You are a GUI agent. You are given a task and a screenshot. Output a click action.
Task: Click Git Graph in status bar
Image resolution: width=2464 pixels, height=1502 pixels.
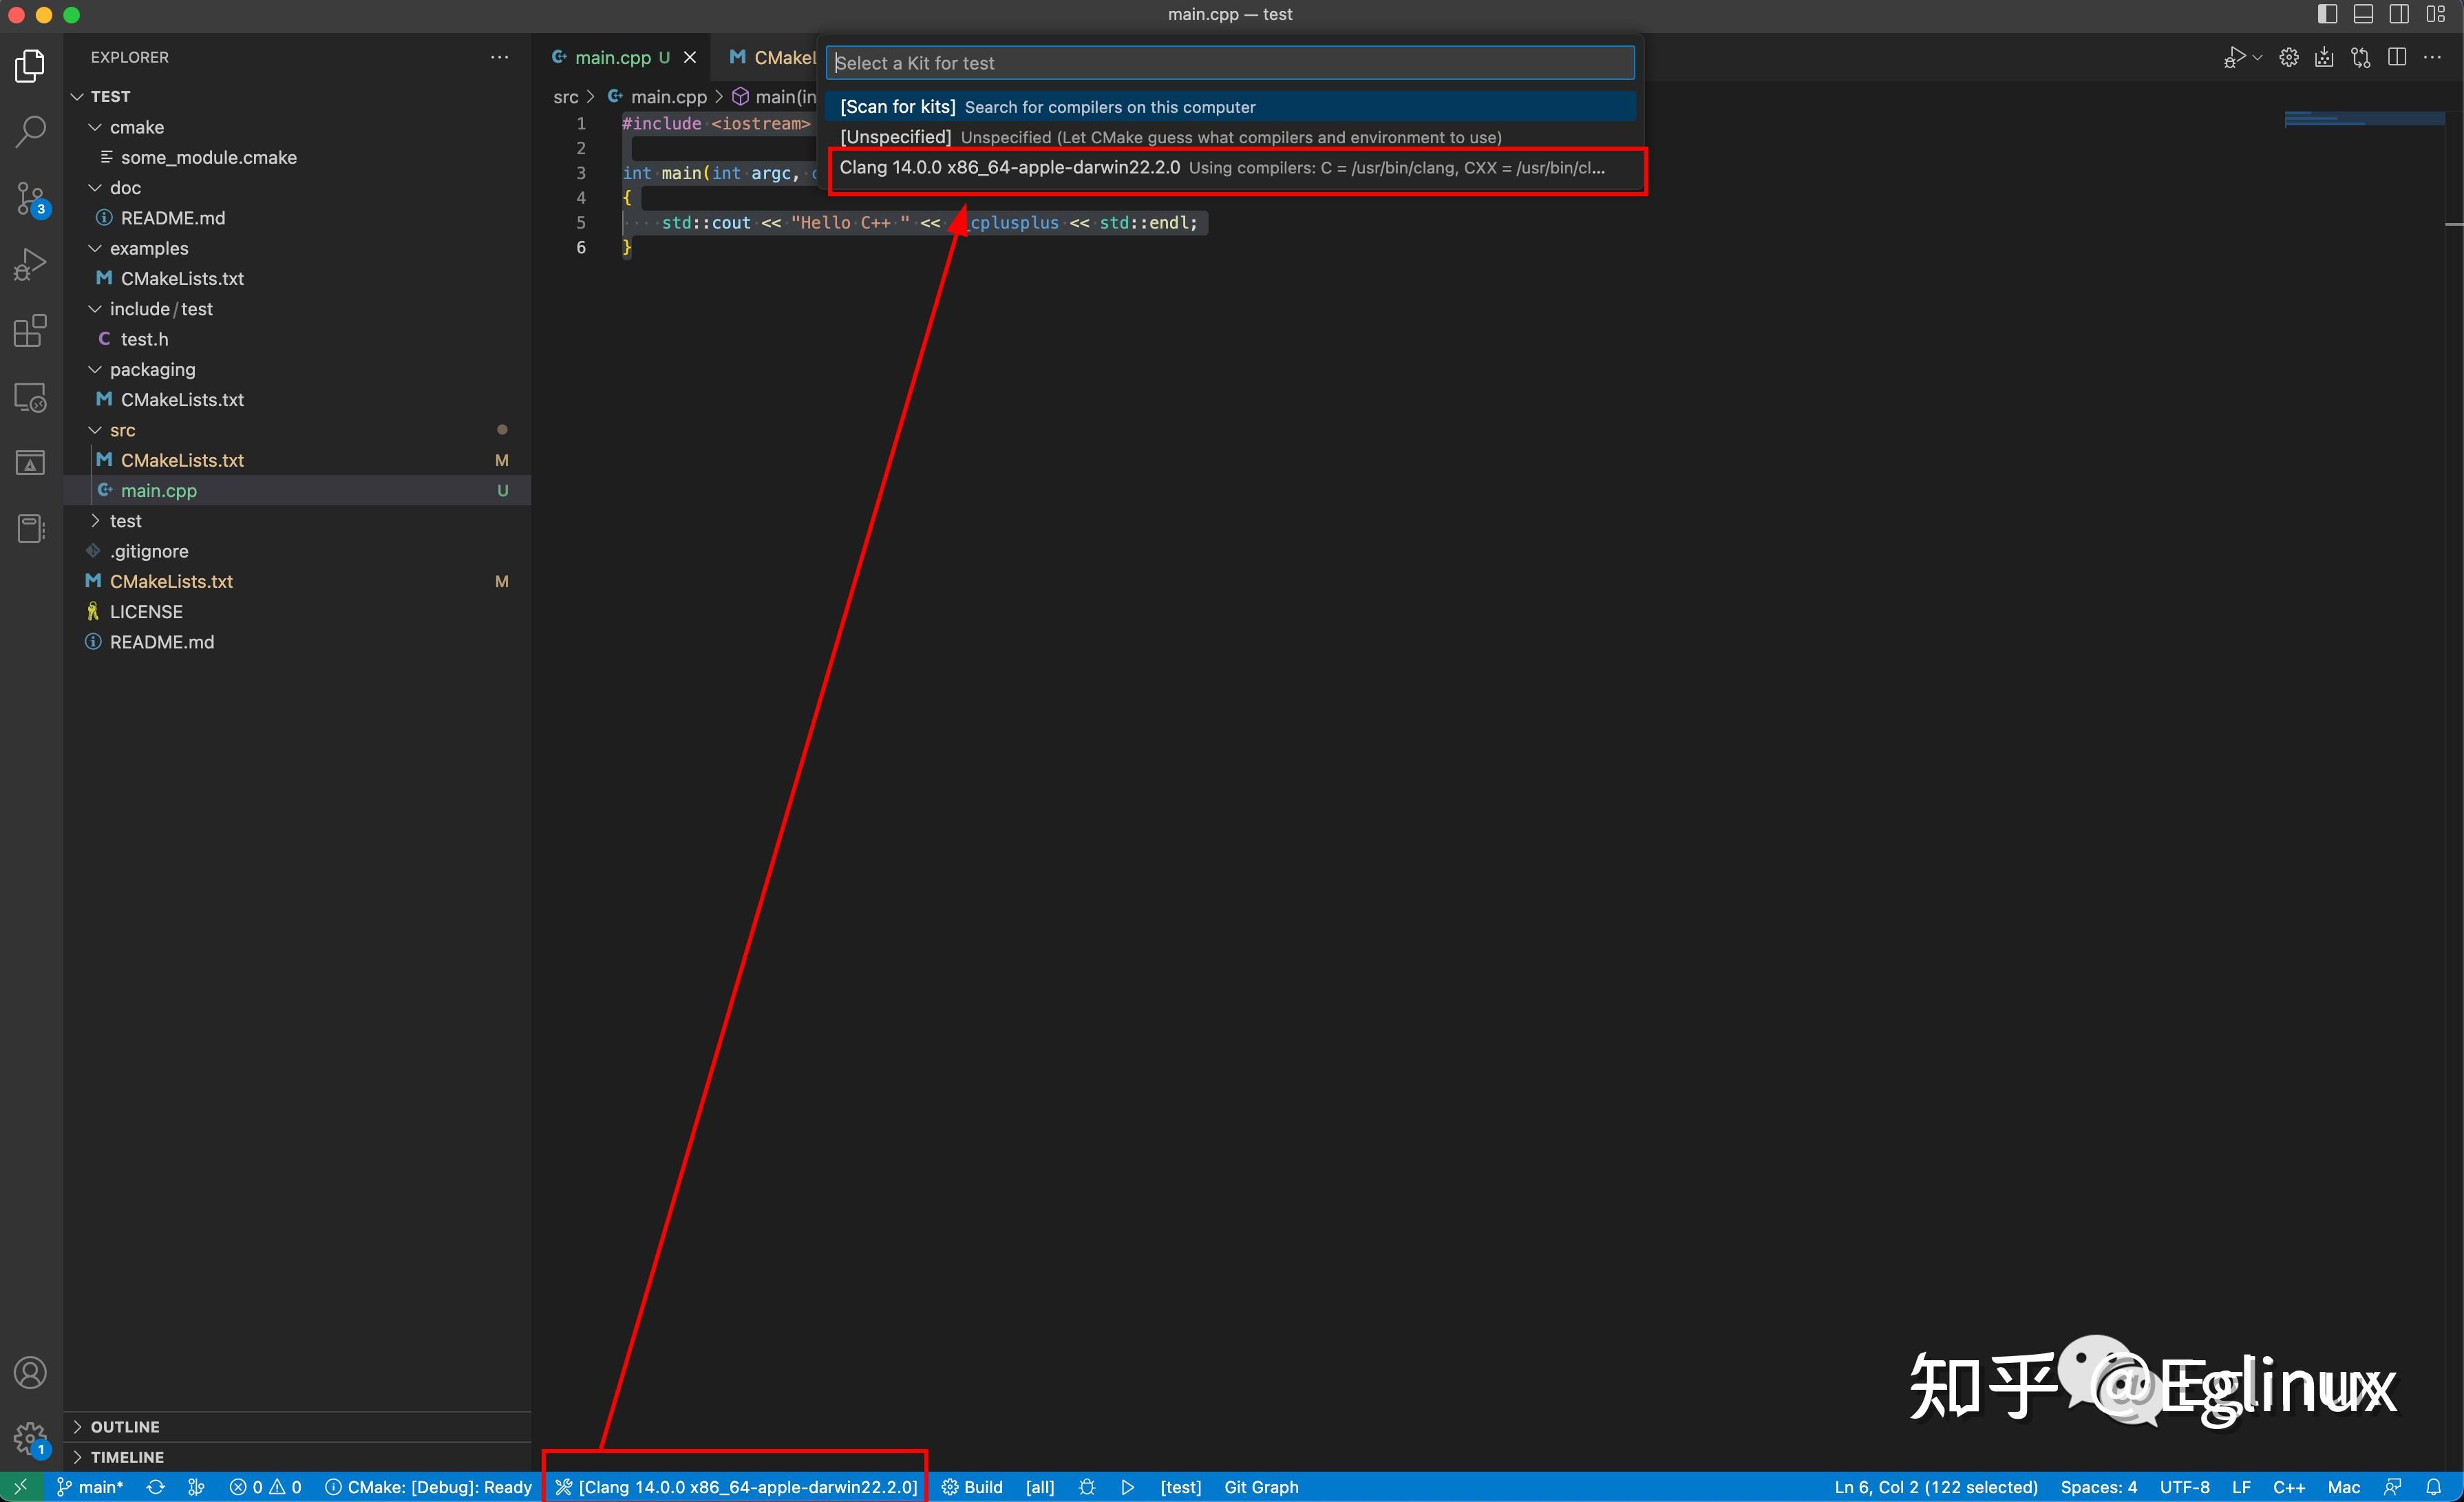coord(1261,1487)
